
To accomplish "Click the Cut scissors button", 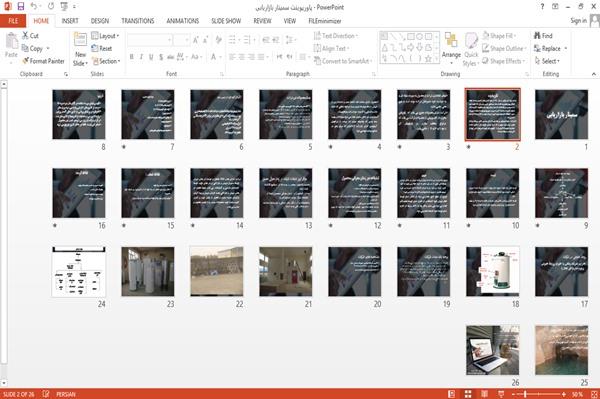I will [30, 36].
